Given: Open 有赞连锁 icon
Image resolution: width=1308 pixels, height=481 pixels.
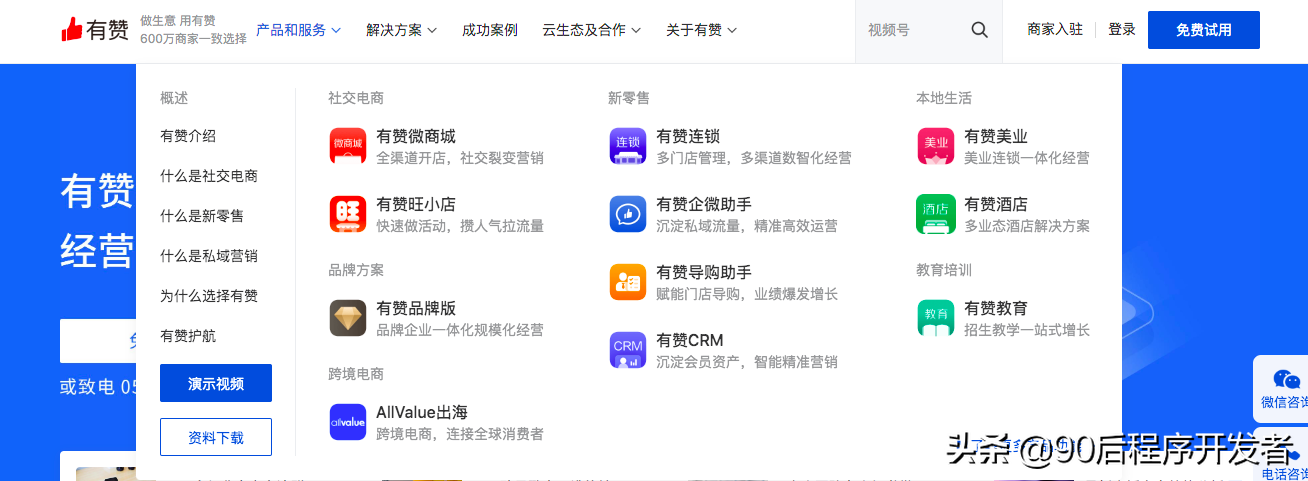Looking at the screenshot, I should pyautogui.click(x=628, y=146).
